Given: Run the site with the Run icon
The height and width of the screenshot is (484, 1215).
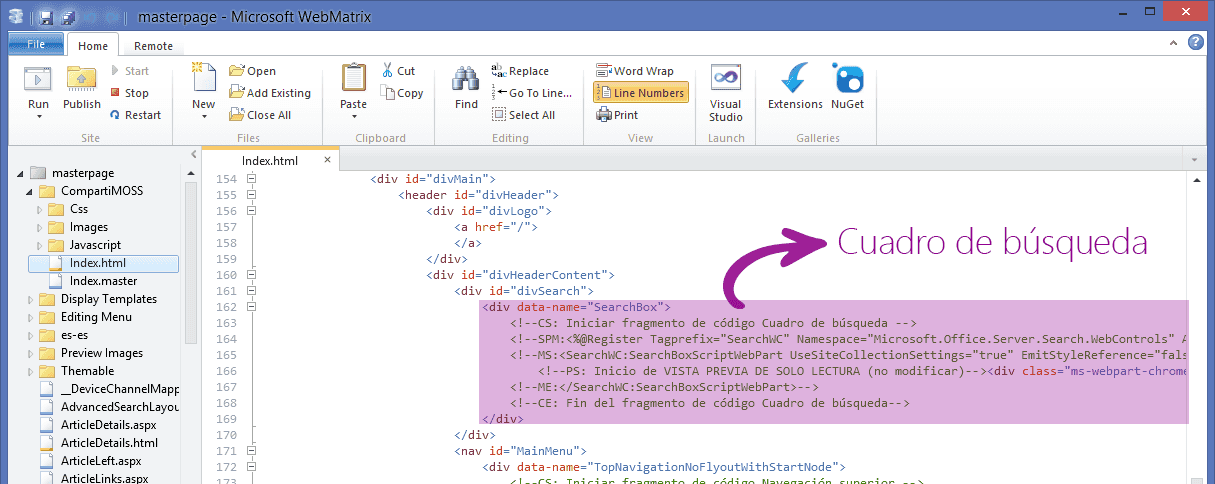Looking at the screenshot, I should 38,80.
